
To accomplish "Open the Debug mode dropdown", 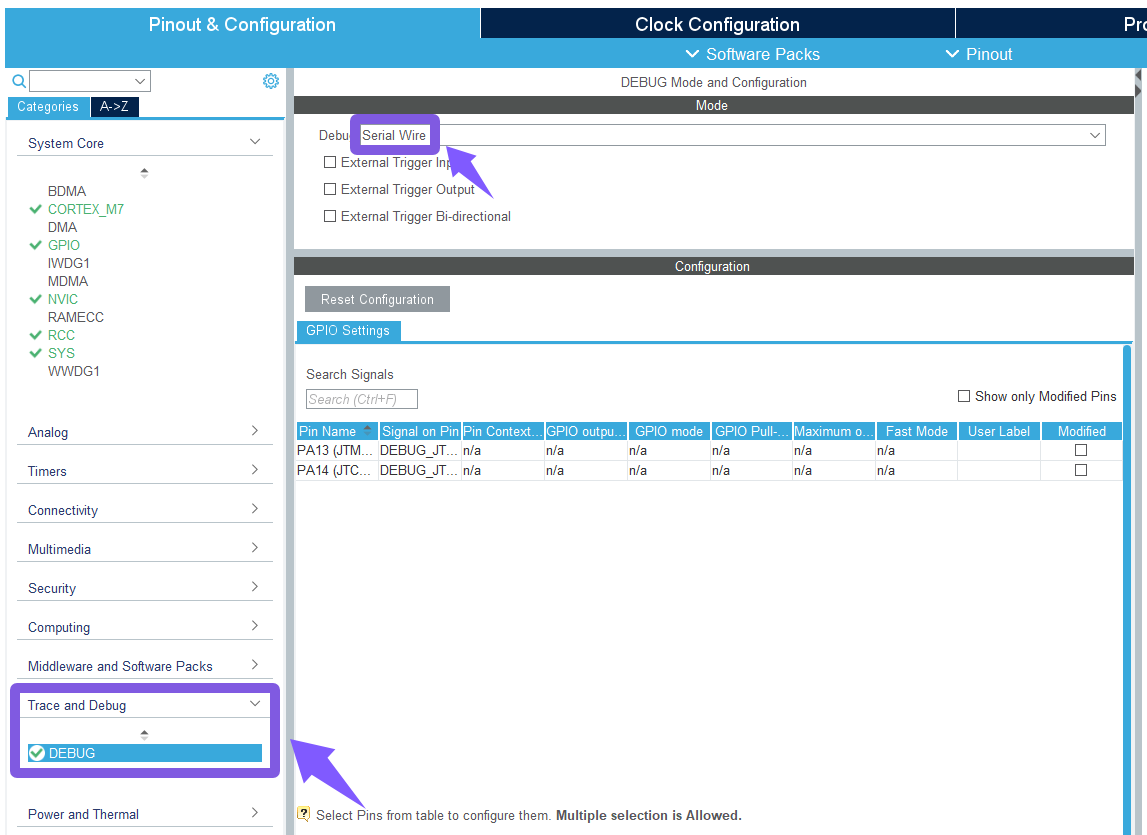I will point(732,135).
